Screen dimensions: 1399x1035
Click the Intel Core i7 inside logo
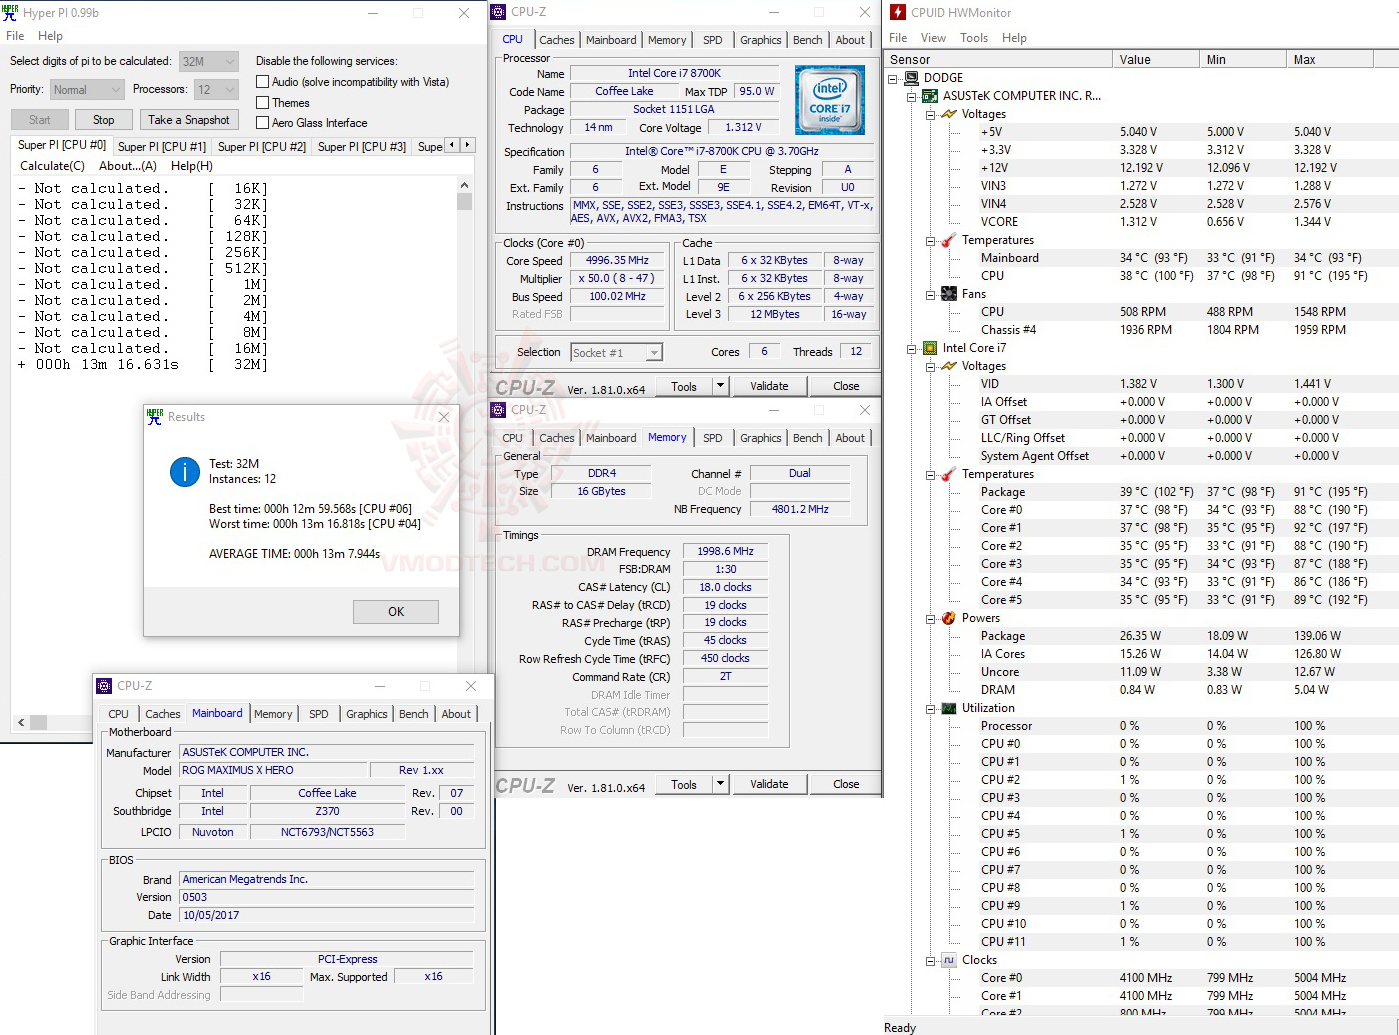click(x=829, y=100)
